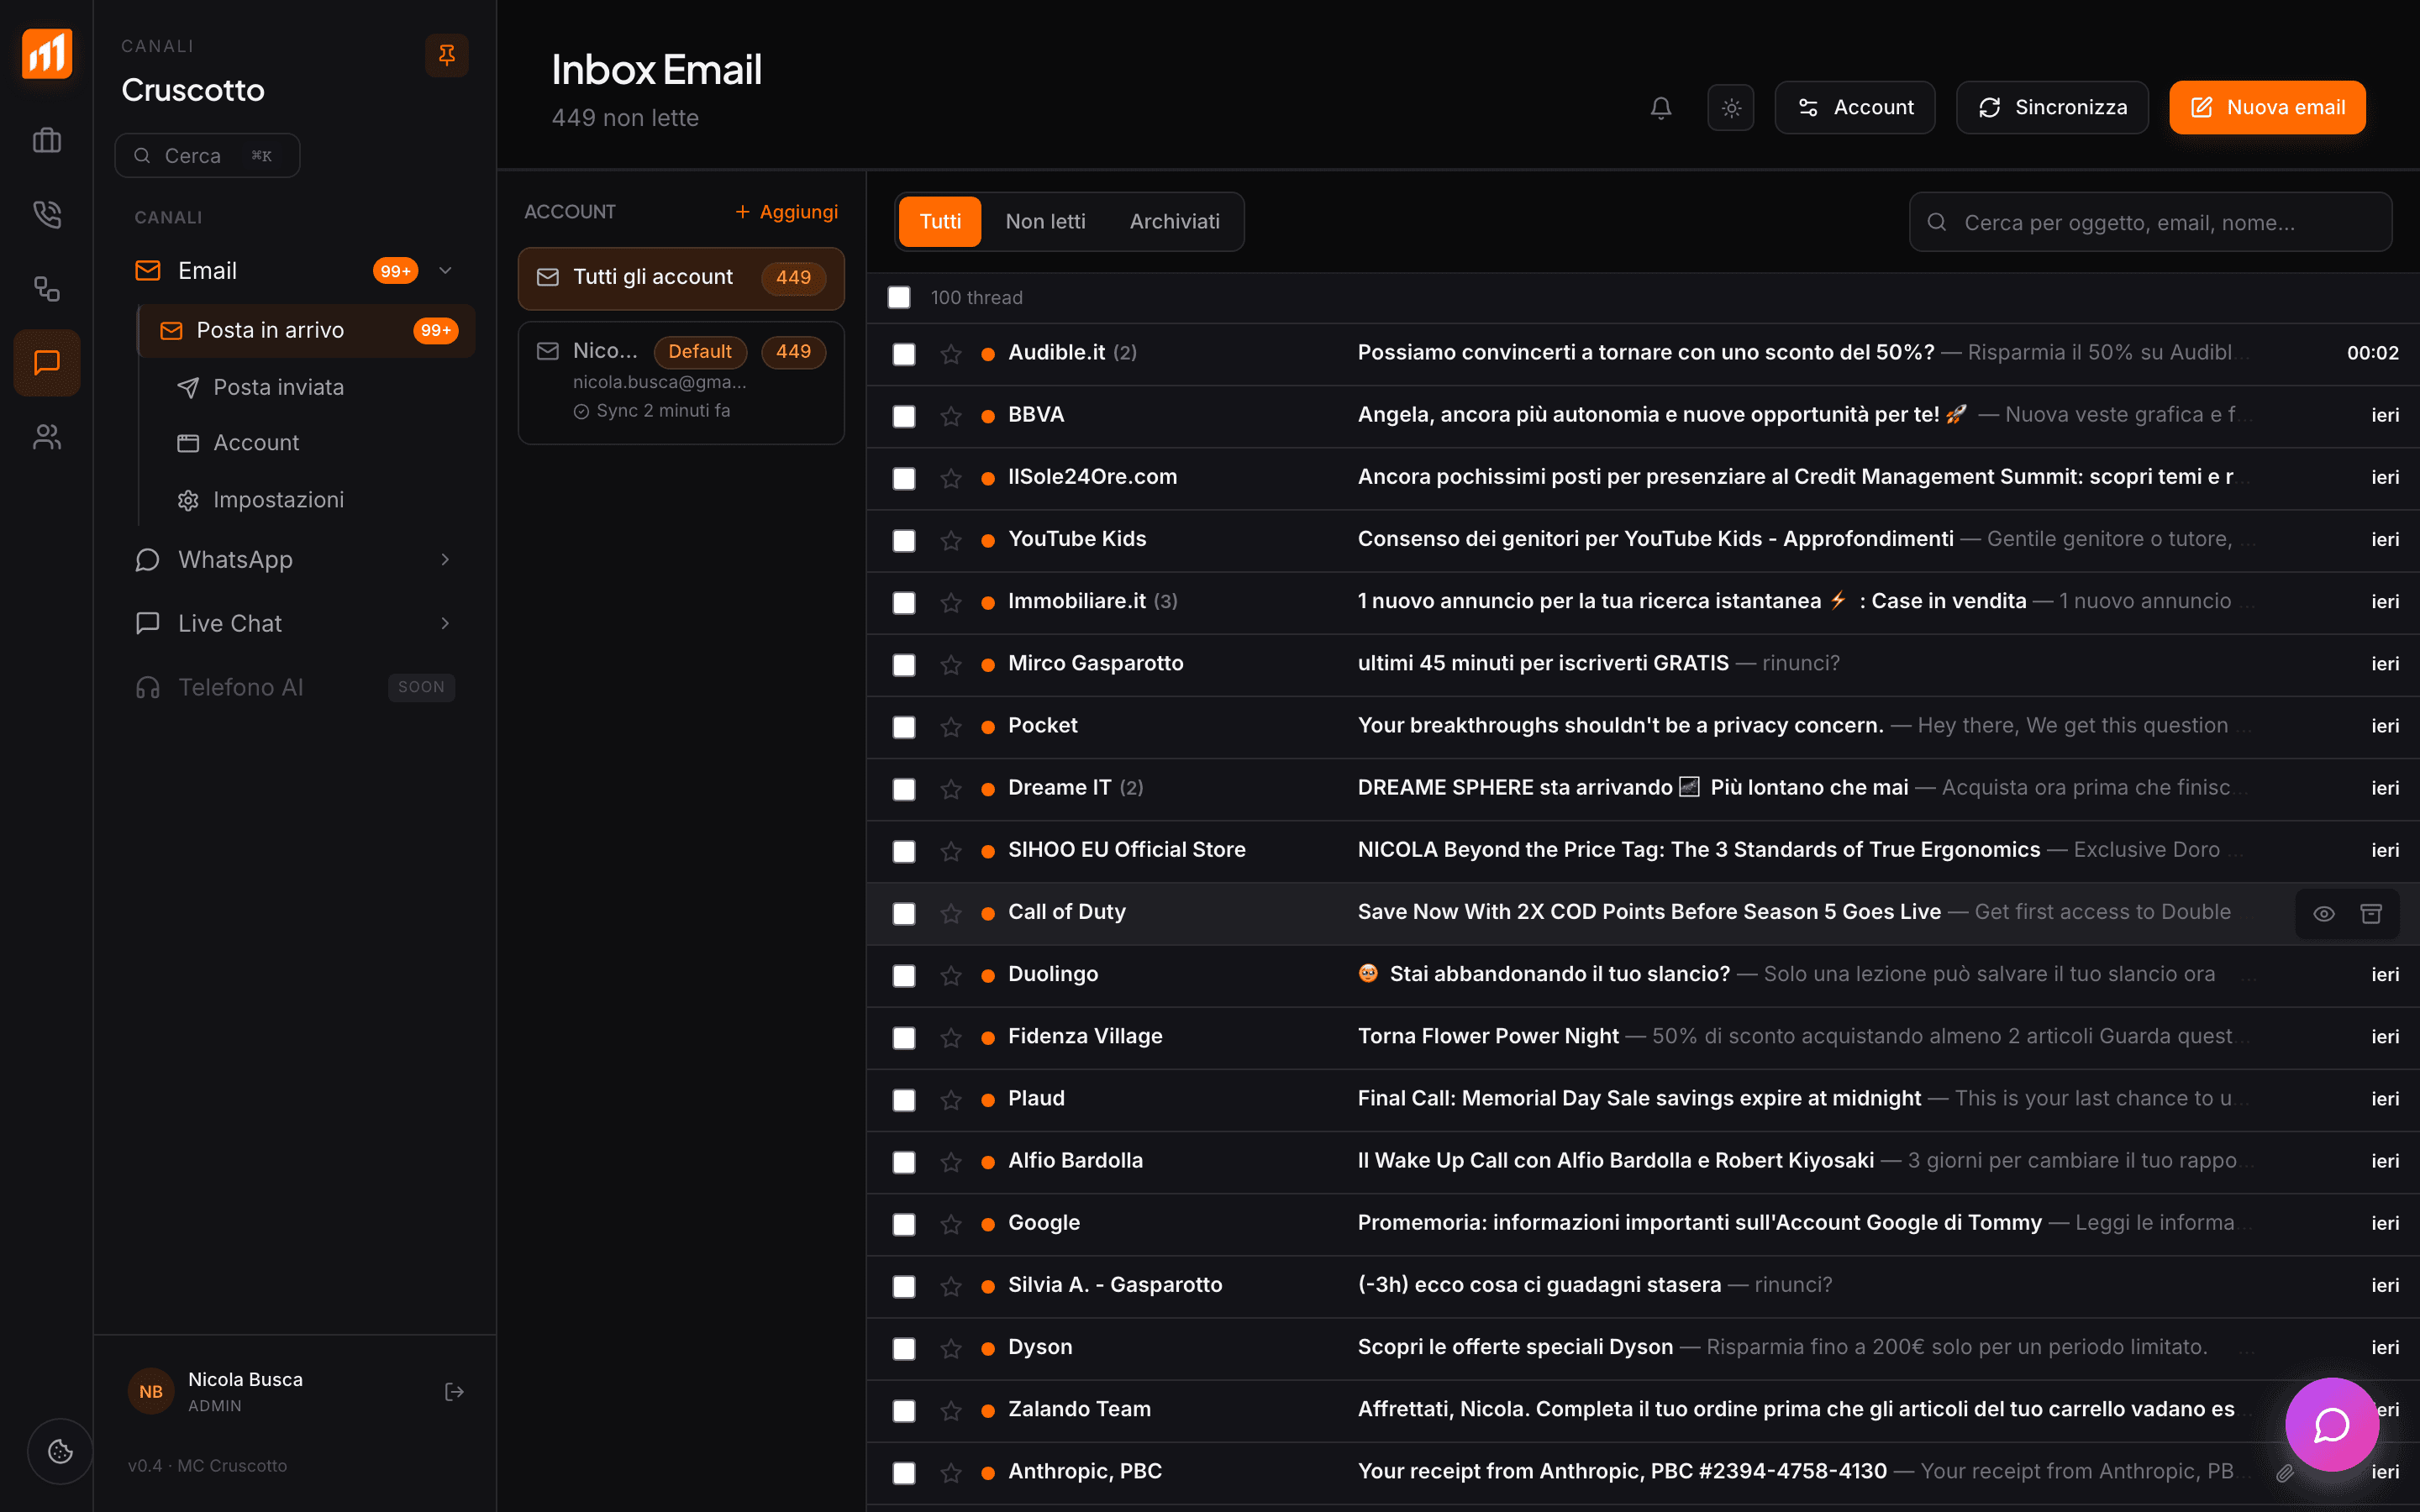
Task: Unpin the sidebar with the pin icon
Action: pos(447,55)
